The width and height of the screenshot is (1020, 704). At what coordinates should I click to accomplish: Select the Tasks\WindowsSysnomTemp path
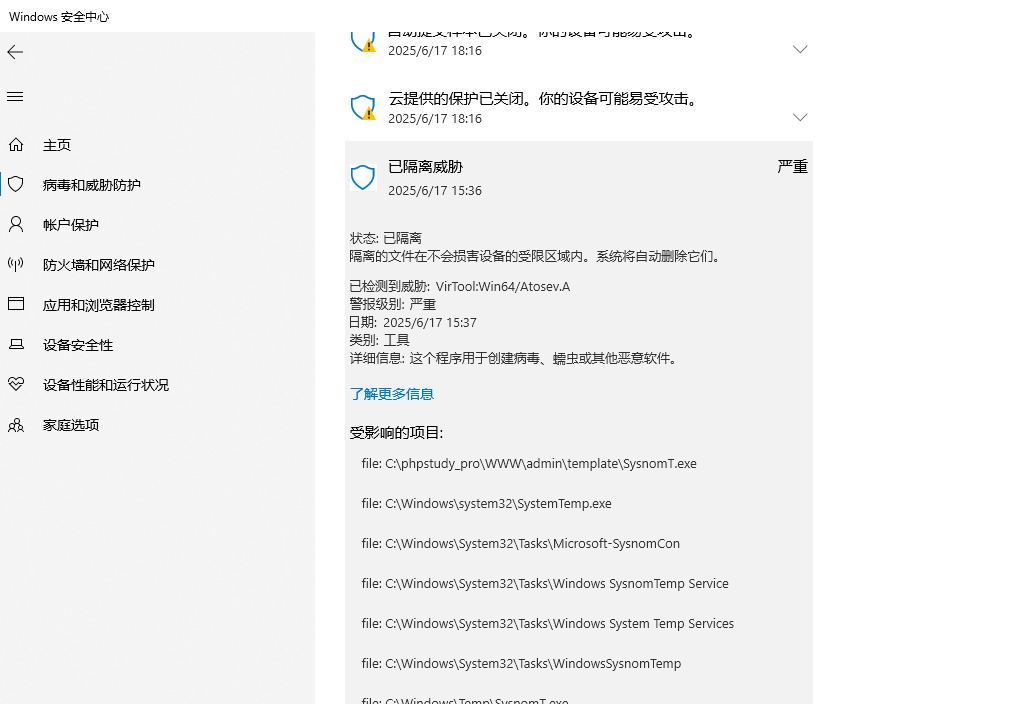(521, 664)
